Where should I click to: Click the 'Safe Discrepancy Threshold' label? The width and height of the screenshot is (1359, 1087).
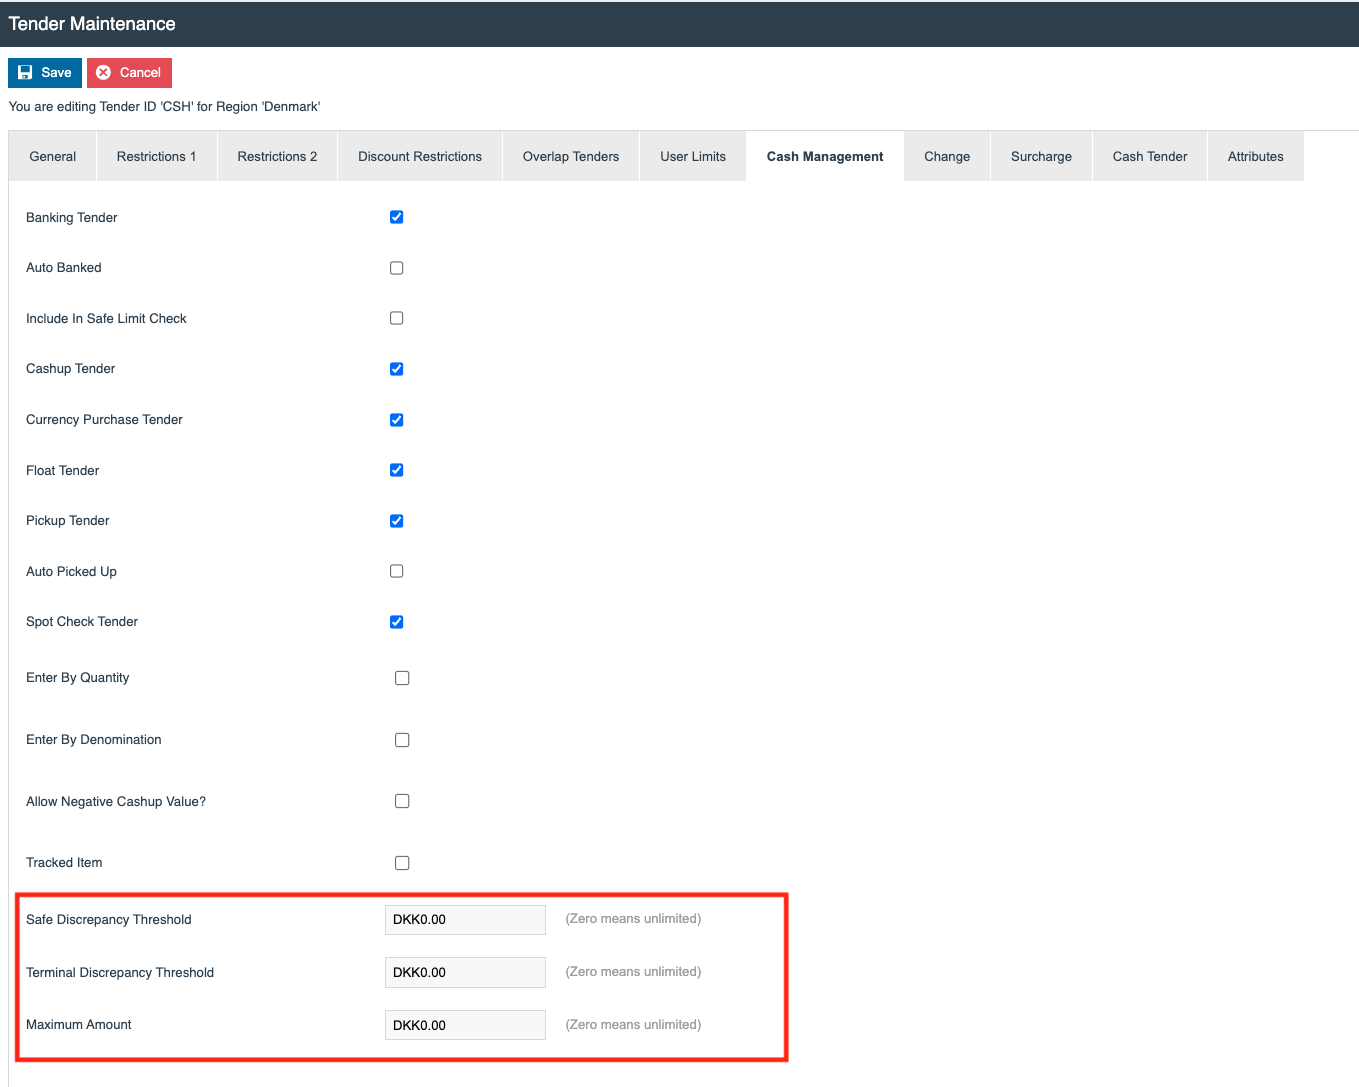(109, 920)
